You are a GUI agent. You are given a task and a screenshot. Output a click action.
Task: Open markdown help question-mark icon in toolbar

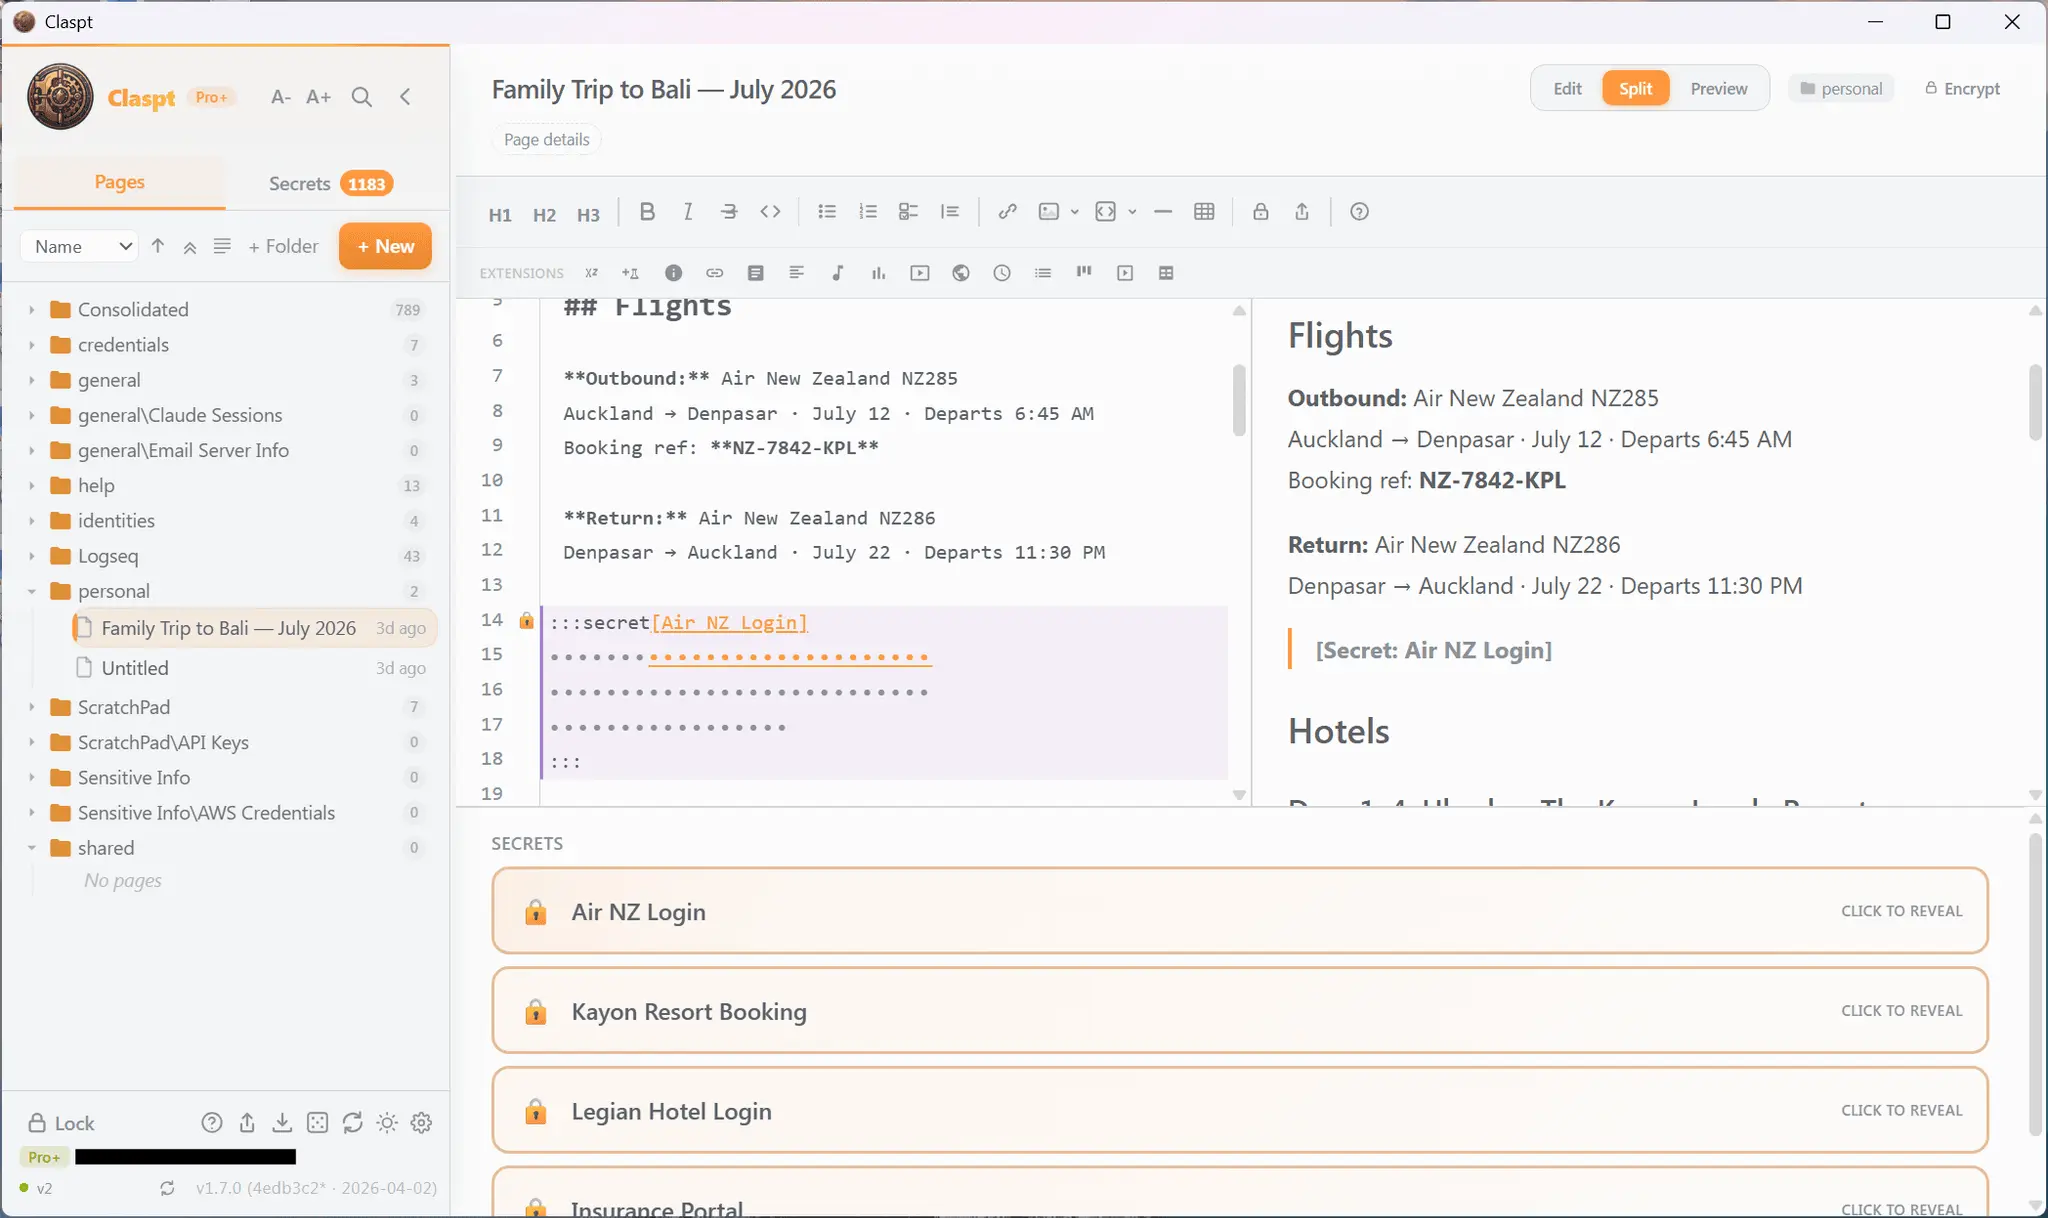(1359, 212)
